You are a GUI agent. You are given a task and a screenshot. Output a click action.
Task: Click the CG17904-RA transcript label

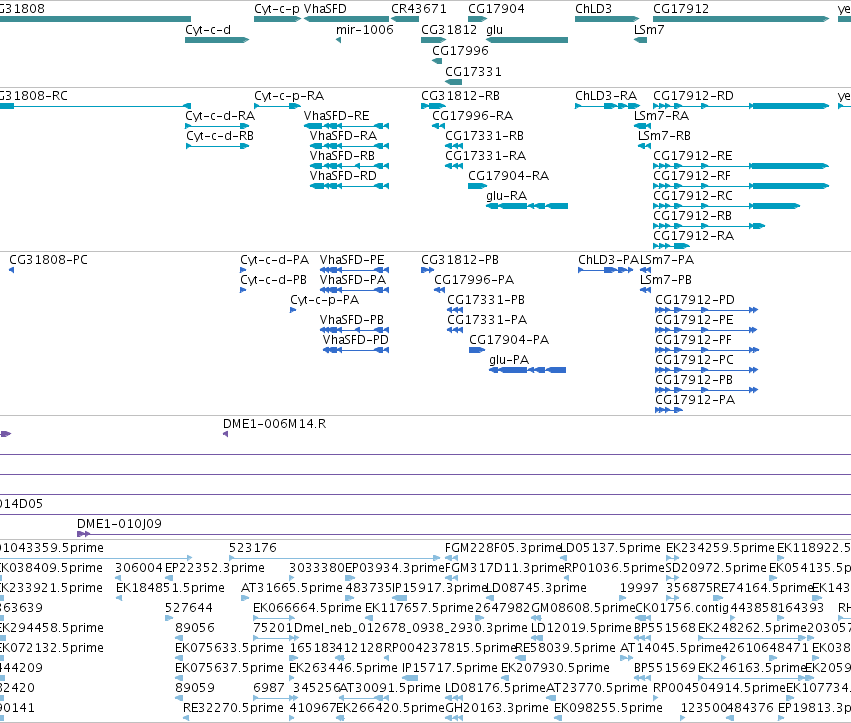509,176
